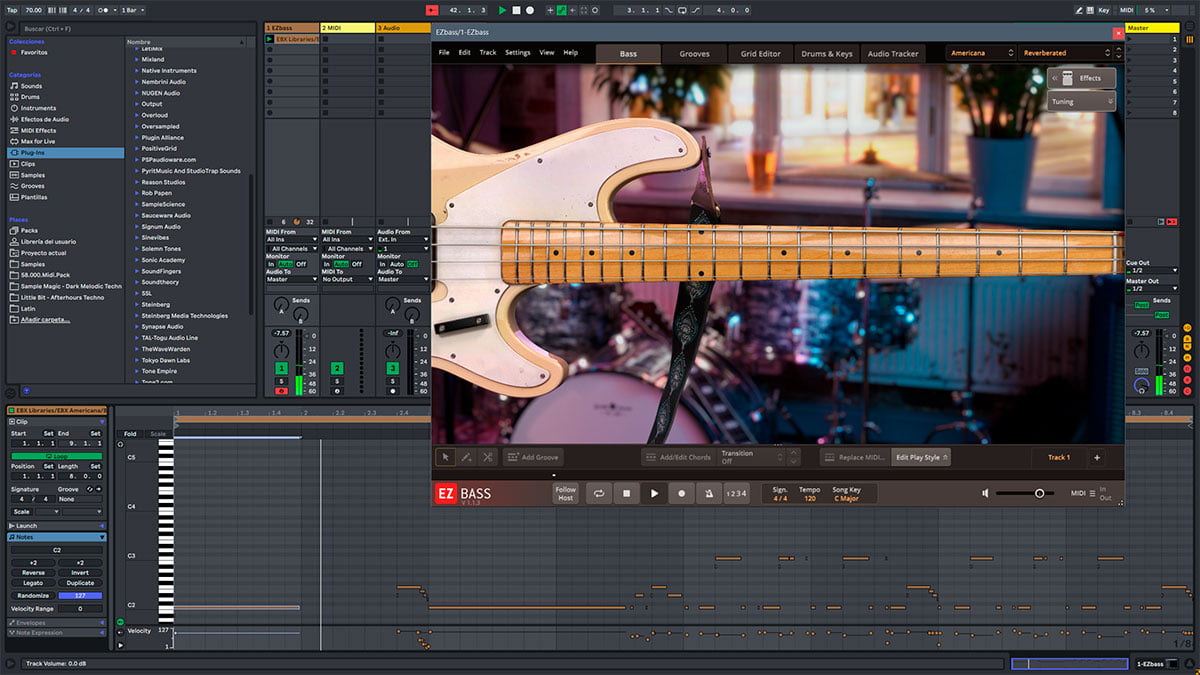Image resolution: width=1200 pixels, height=675 pixels.
Task: Click the Edit Play Style button
Action: pos(922,457)
